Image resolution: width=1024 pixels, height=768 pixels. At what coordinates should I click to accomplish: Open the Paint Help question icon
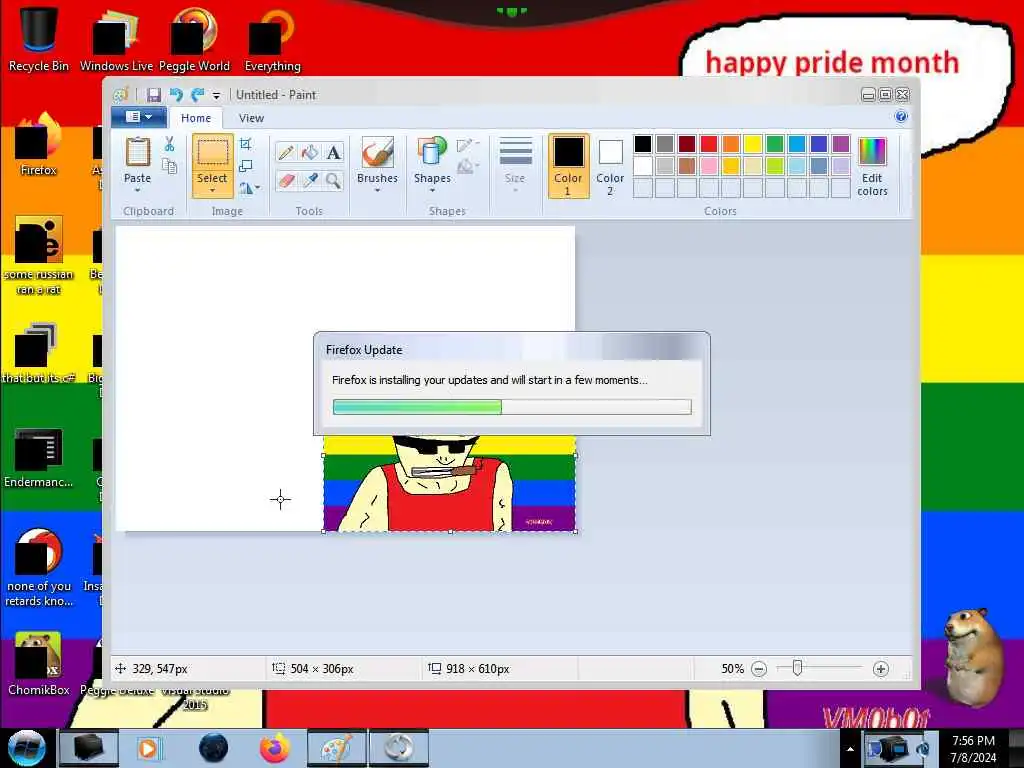point(901,116)
